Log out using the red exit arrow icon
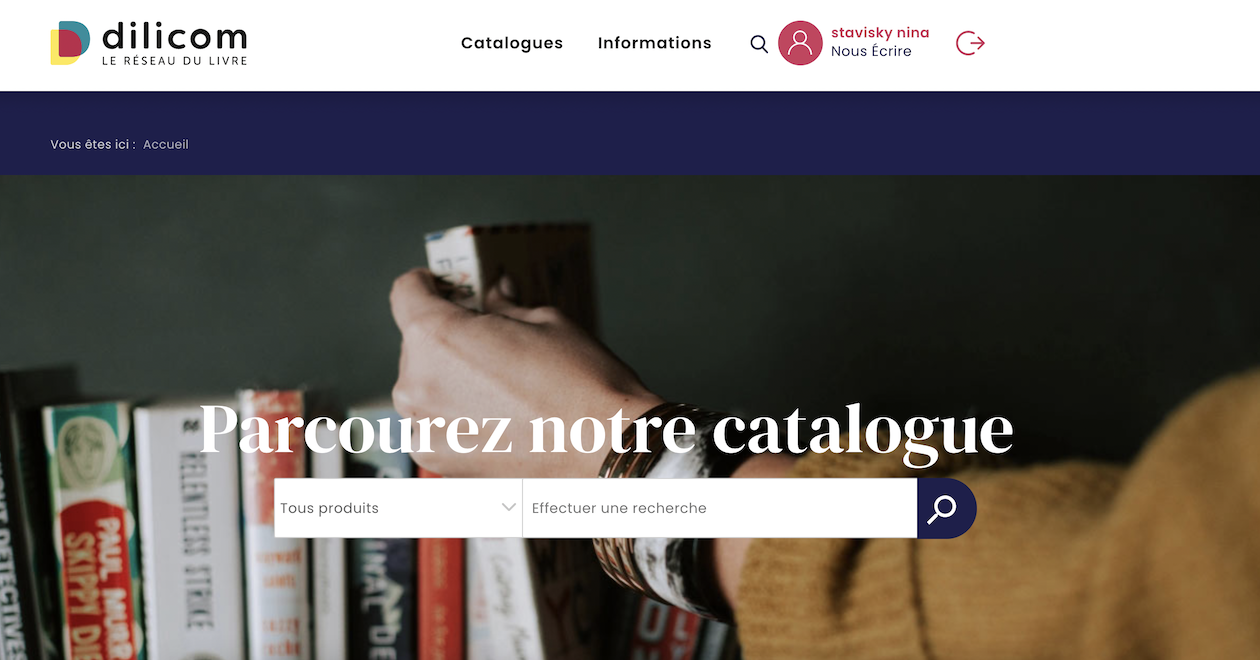Viewport: 1260px width, 660px height. click(x=971, y=43)
